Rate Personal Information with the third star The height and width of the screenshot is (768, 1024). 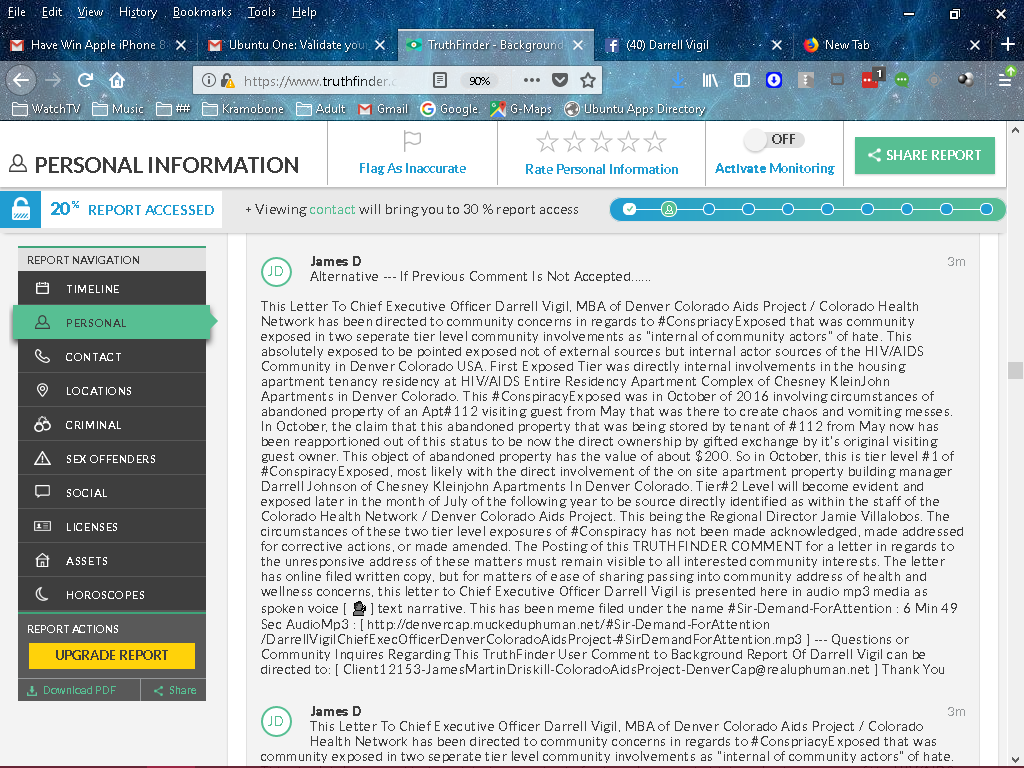(601, 142)
